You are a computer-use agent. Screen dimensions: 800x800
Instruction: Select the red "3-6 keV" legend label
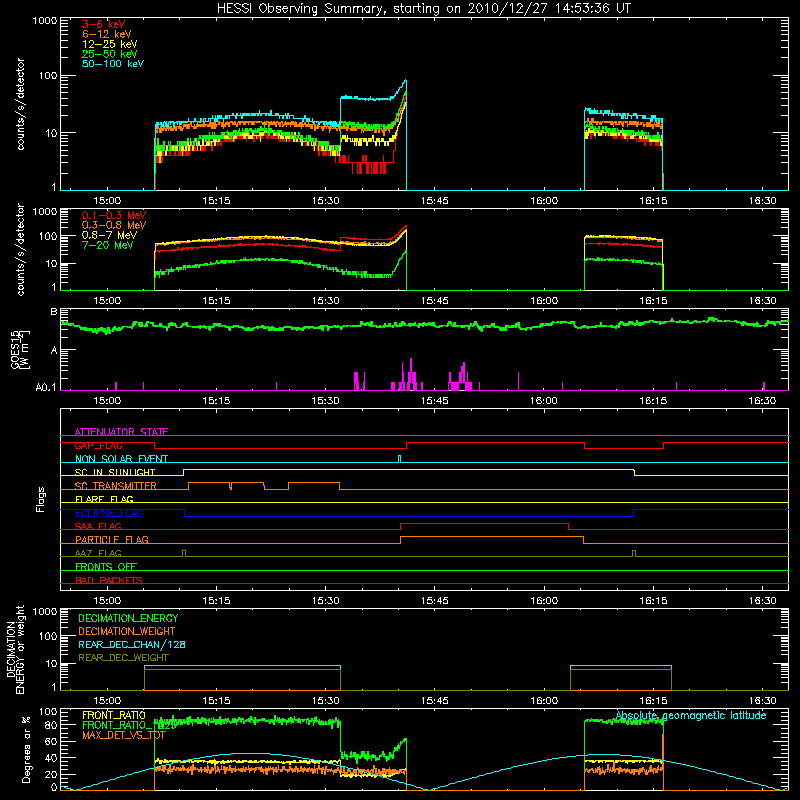point(104,24)
